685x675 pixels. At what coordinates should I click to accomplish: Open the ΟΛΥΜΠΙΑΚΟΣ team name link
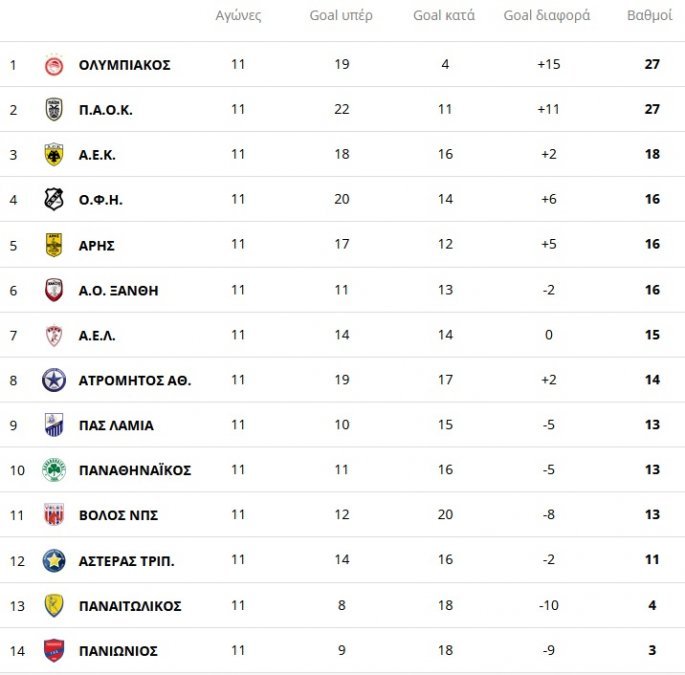(124, 65)
